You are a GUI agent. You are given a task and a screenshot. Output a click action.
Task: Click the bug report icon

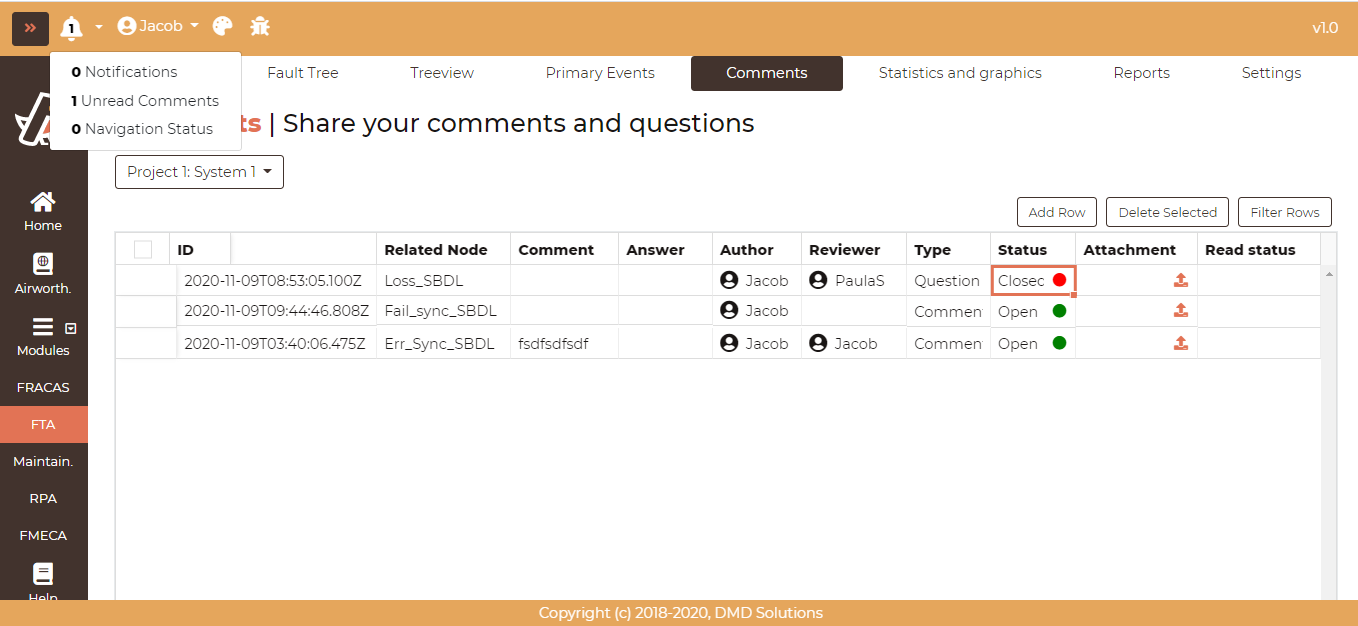[260, 27]
